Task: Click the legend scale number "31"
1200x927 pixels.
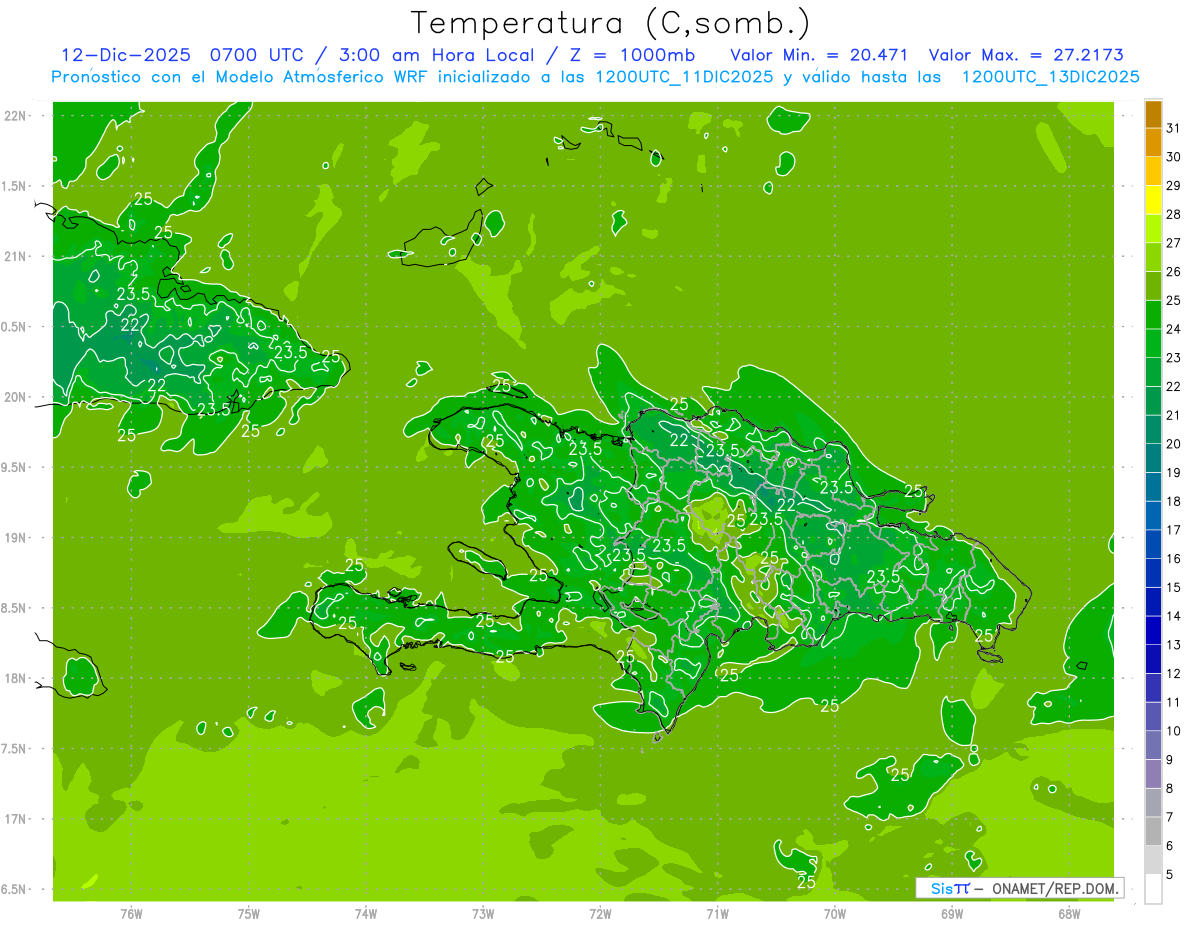Action: point(1174,128)
